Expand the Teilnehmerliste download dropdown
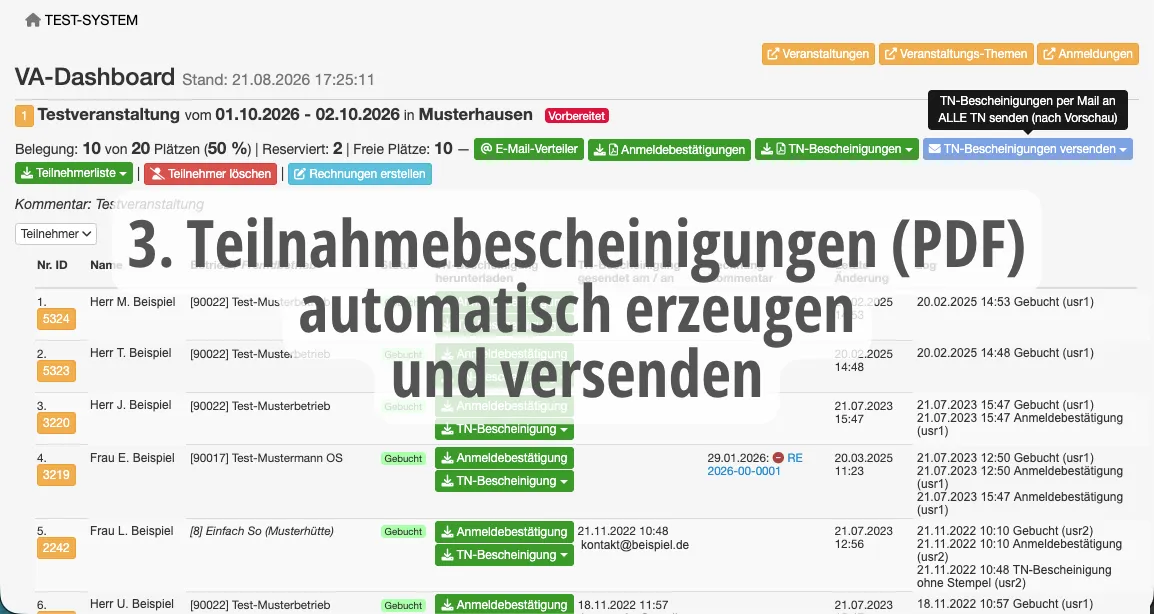The image size is (1154, 614). coord(74,173)
